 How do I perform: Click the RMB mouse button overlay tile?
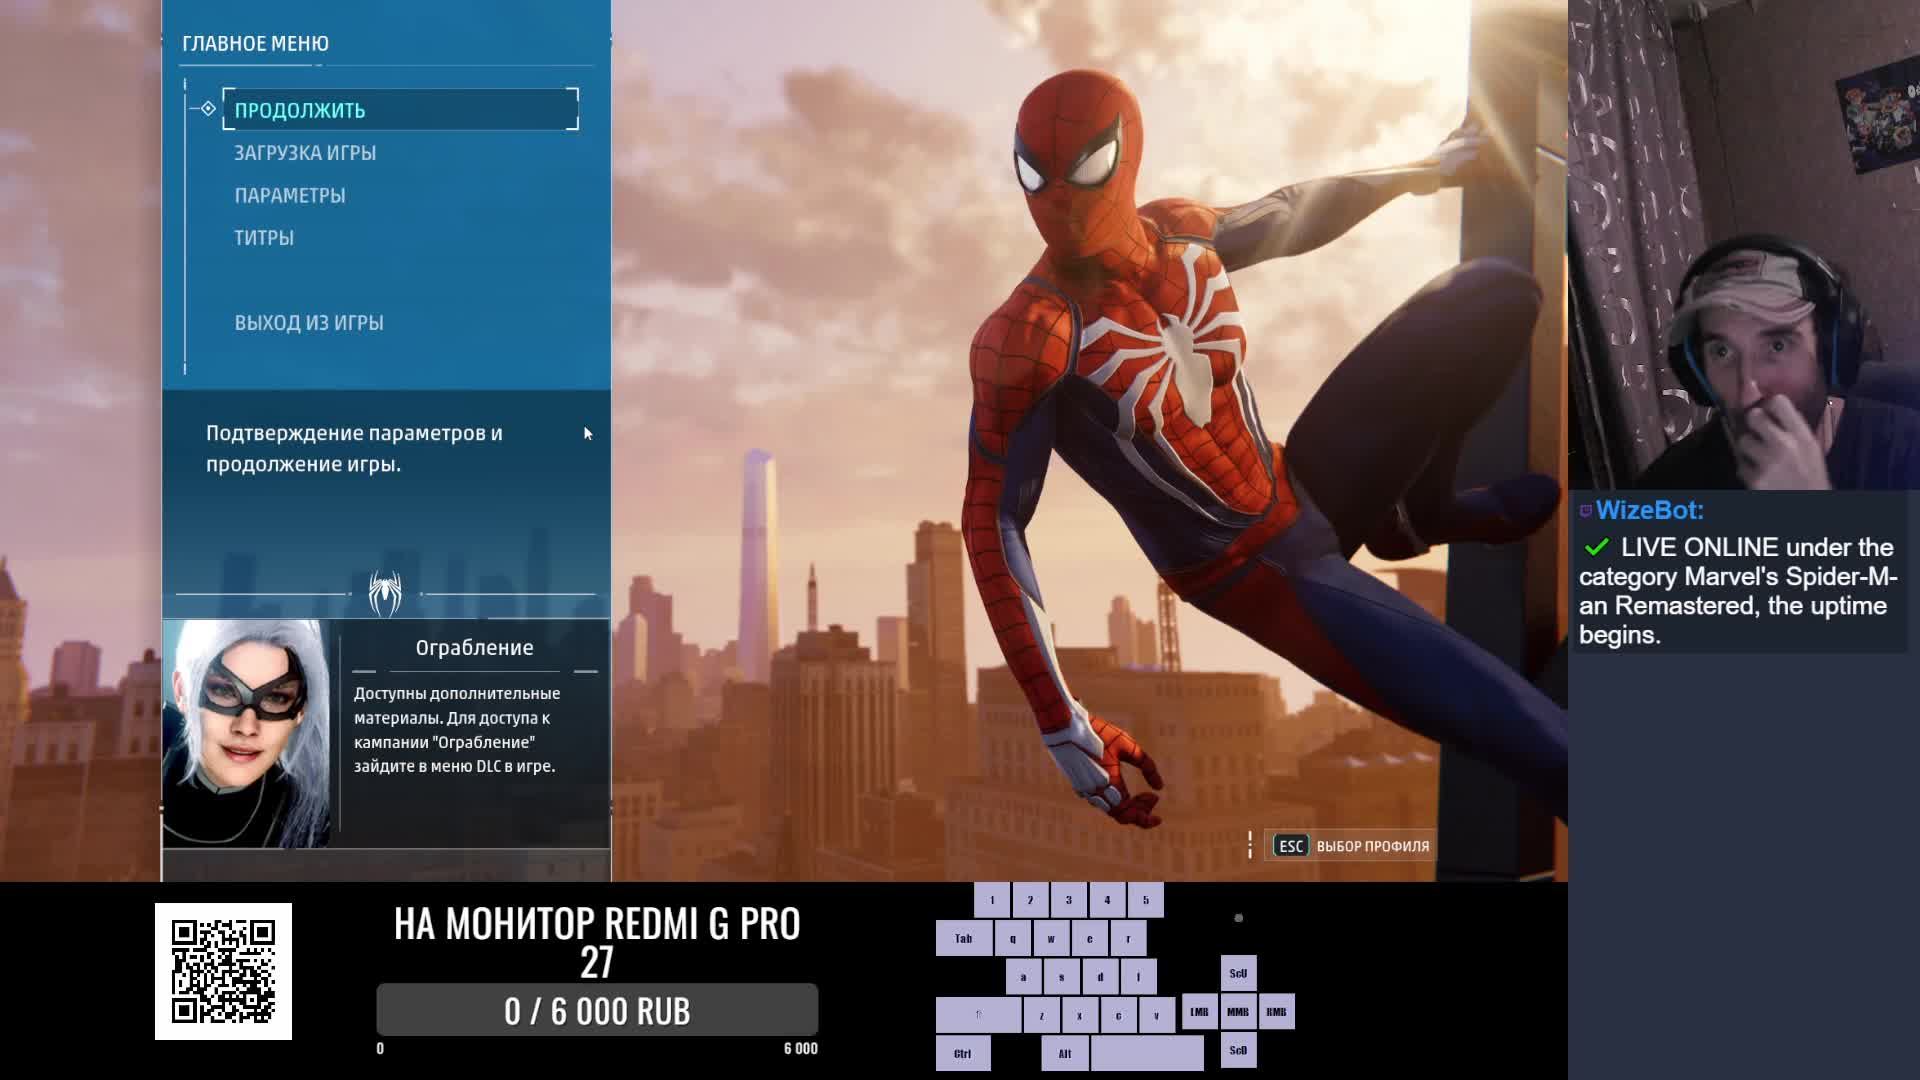pyautogui.click(x=1276, y=1012)
